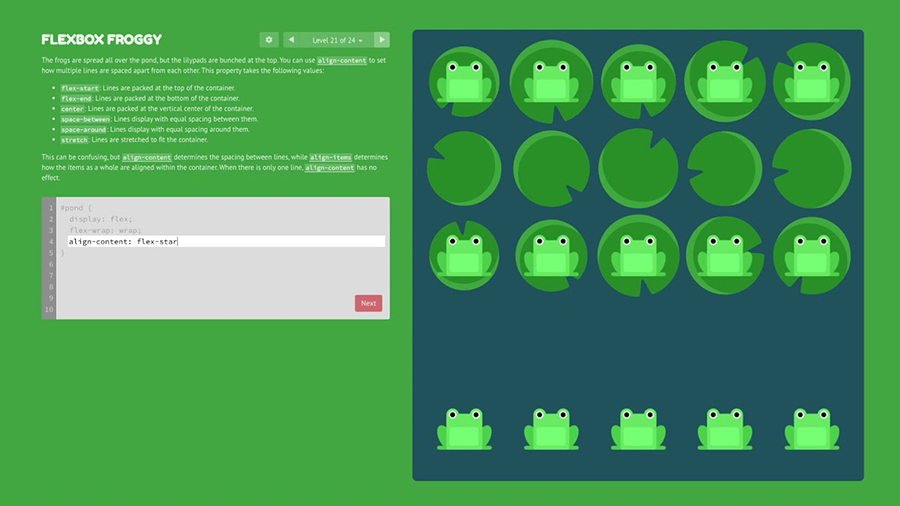Open the settings gear menu

click(269, 40)
